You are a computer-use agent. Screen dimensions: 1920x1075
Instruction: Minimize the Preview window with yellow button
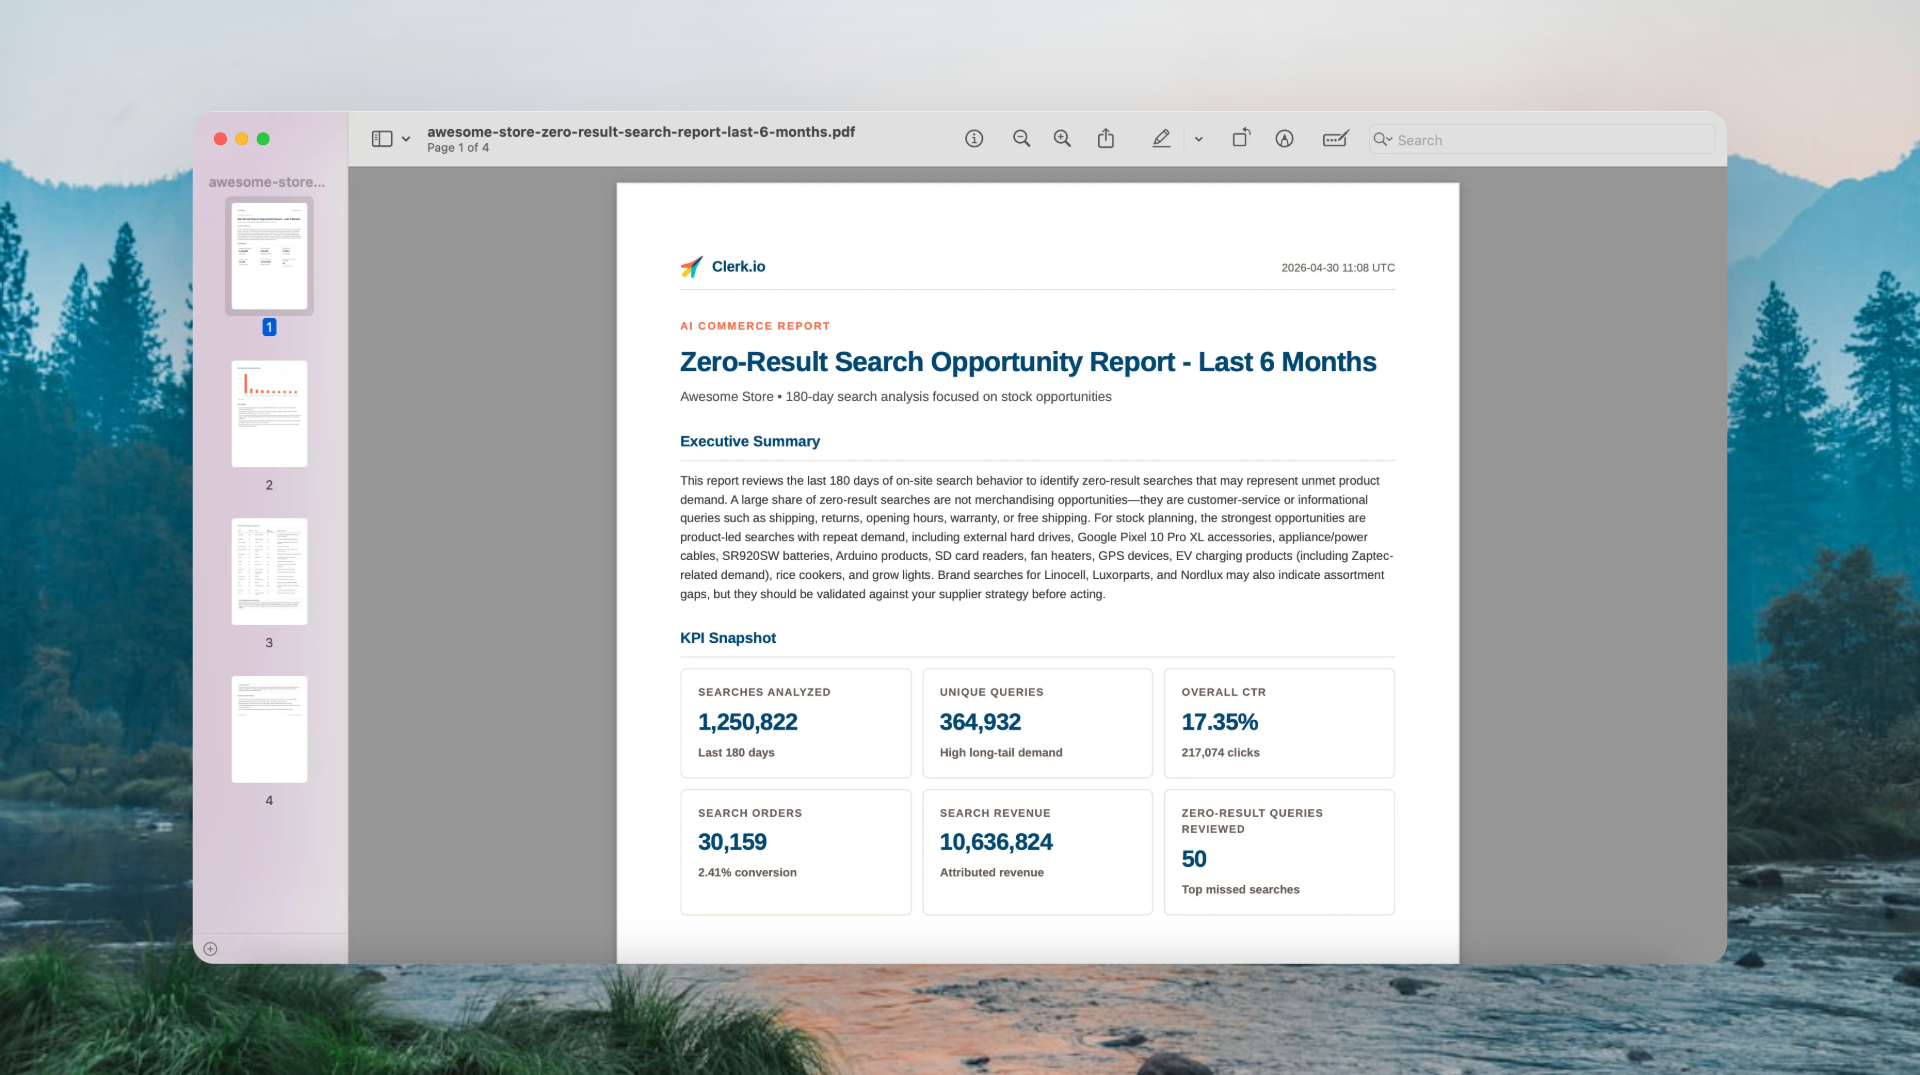(x=242, y=139)
